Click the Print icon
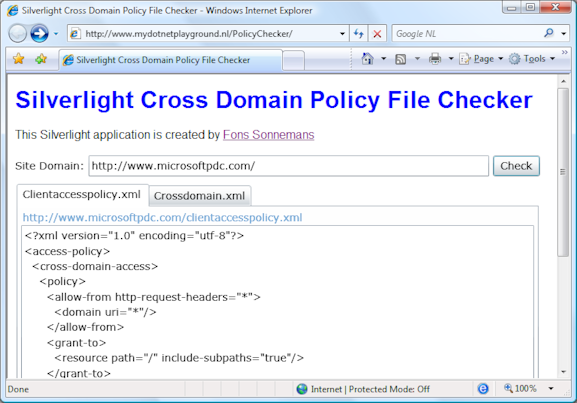Image resolution: width=577 pixels, height=403 pixels. pyautogui.click(x=435, y=59)
